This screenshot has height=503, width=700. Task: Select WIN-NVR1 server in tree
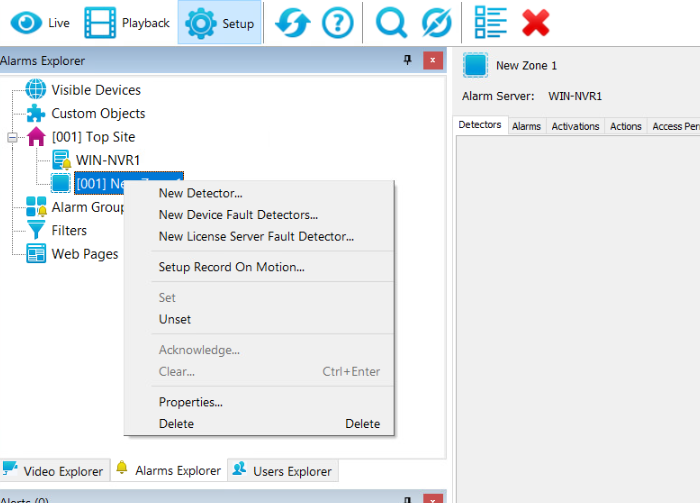108,160
